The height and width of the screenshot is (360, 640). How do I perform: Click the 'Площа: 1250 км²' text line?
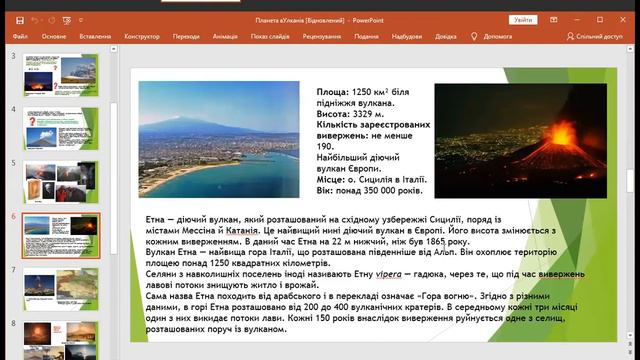(363, 92)
